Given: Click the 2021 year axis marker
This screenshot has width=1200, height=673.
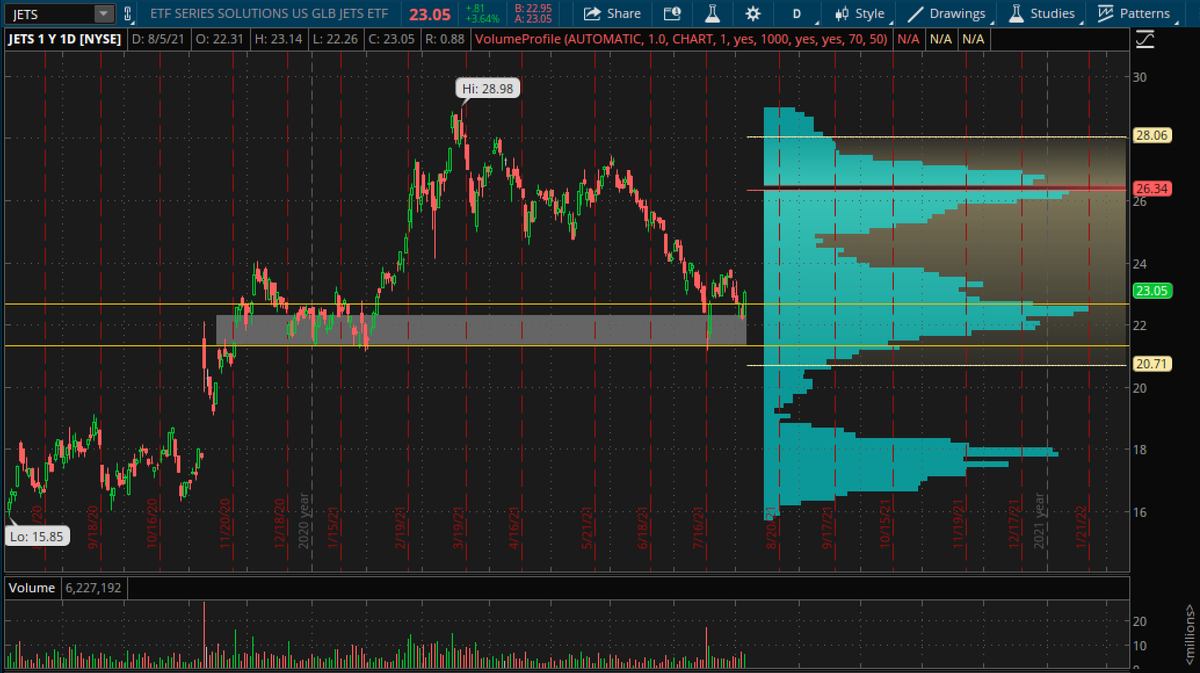Looking at the screenshot, I should (x=1040, y=519).
